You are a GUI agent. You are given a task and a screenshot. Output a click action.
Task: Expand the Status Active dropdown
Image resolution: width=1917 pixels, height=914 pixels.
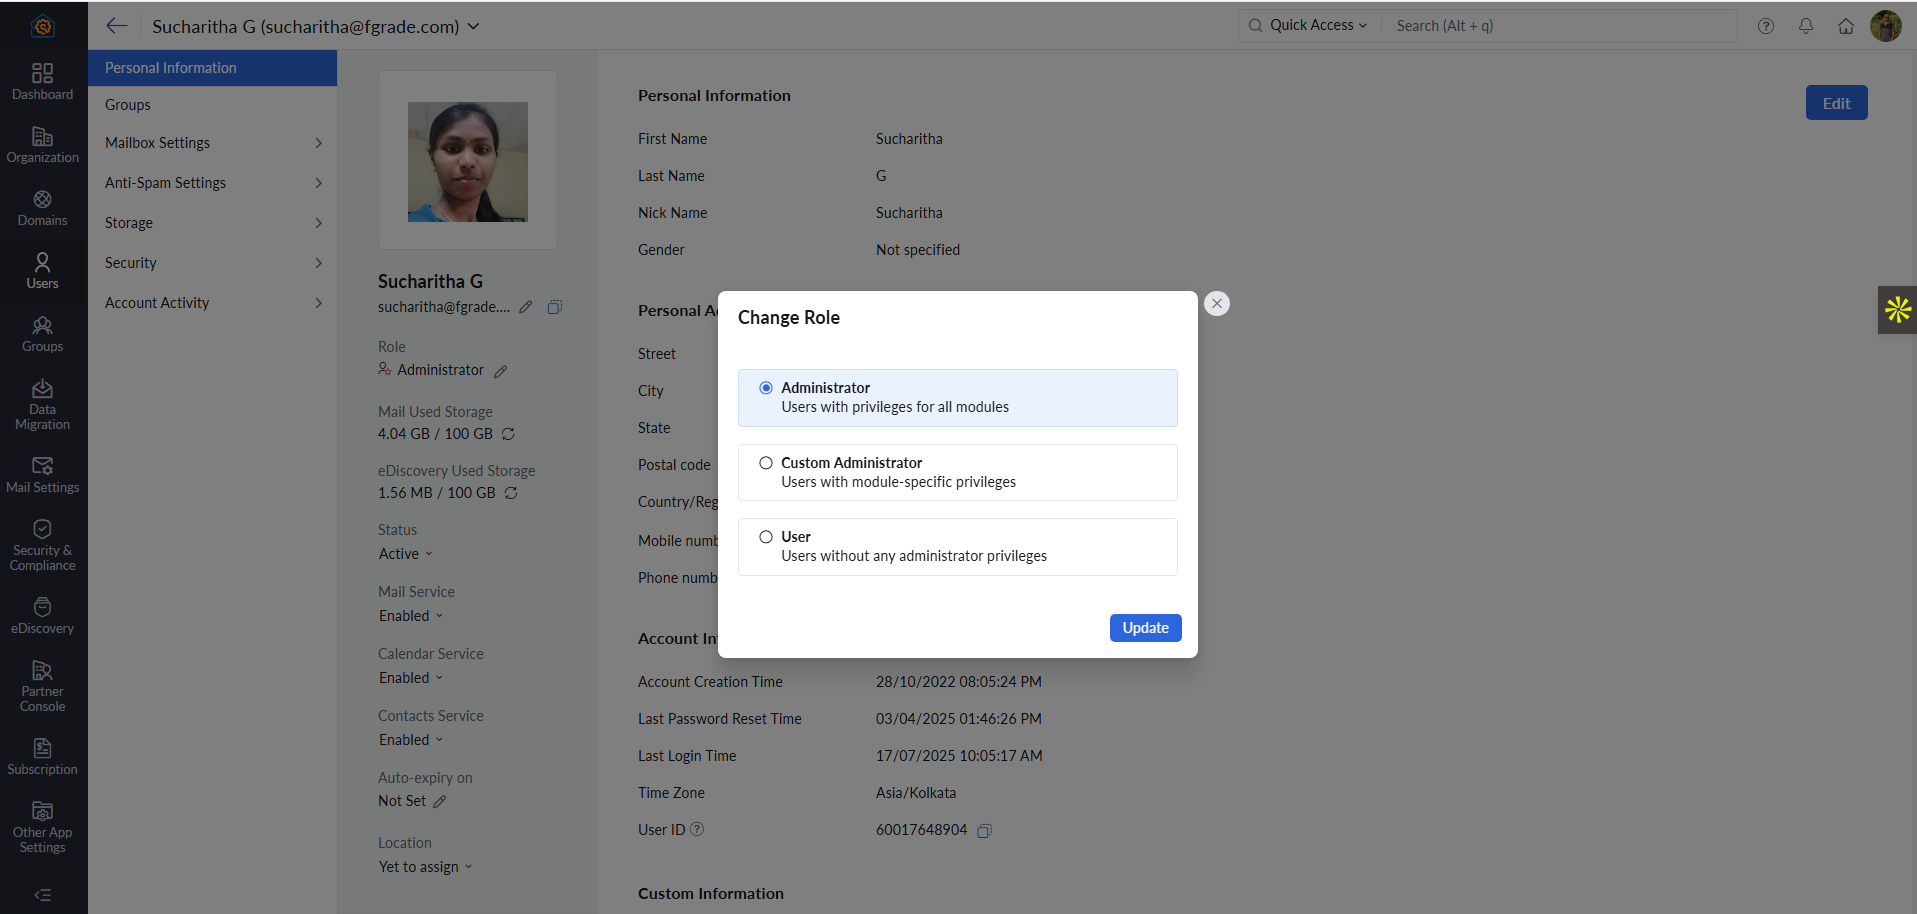point(406,554)
